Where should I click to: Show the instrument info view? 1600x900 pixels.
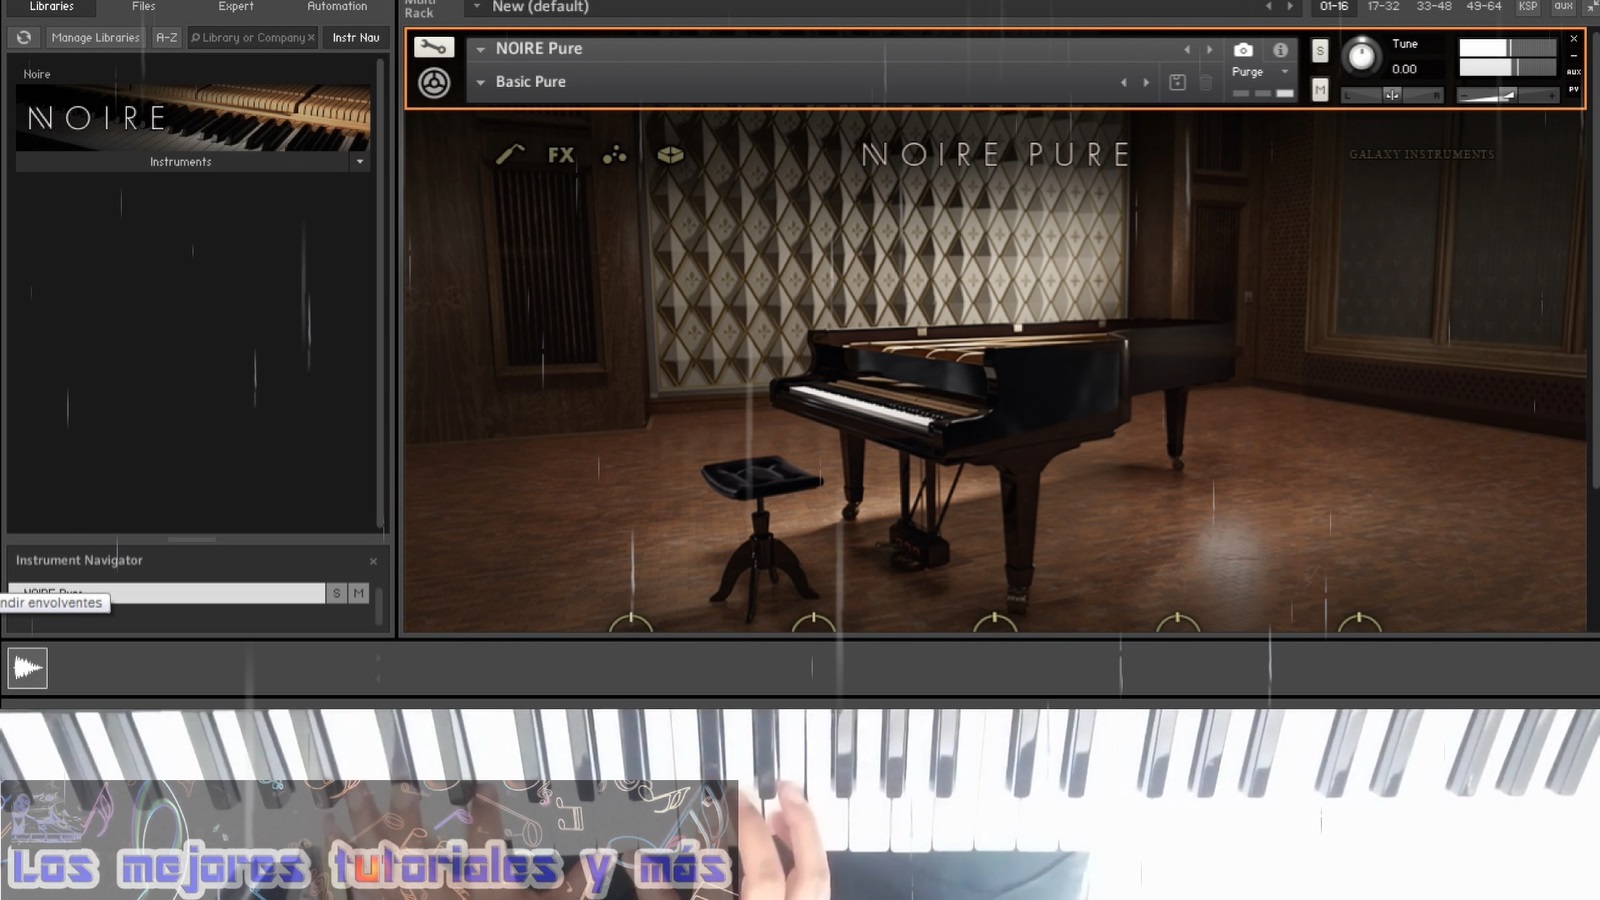(1280, 50)
